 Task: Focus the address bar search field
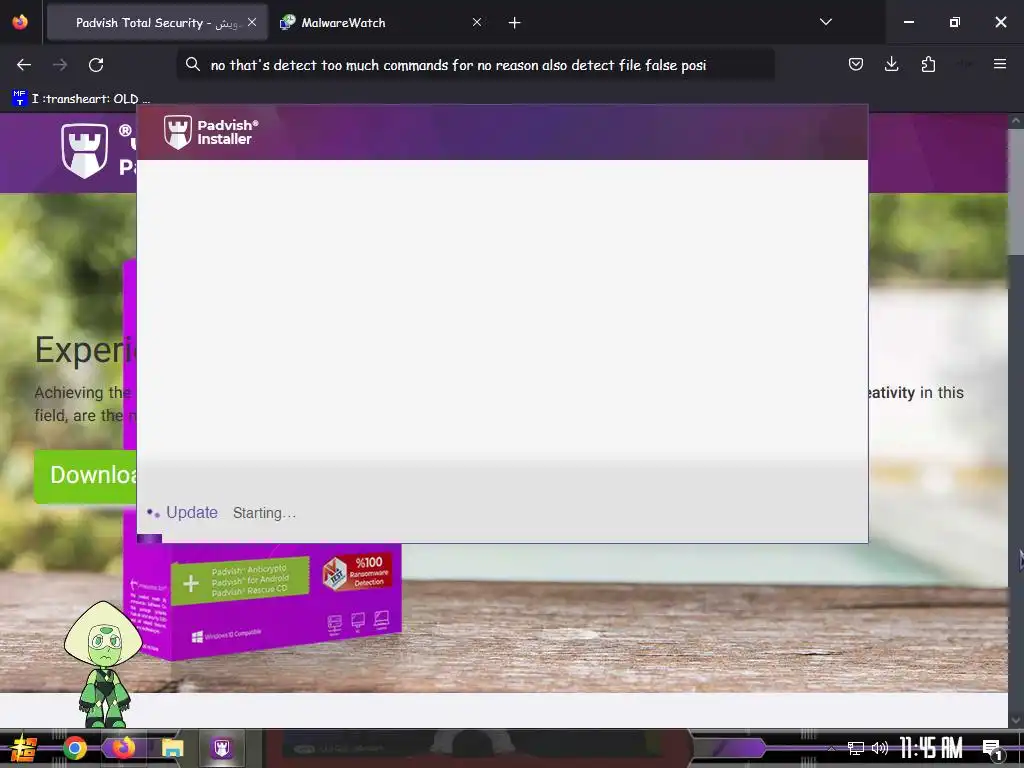click(x=475, y=65)
